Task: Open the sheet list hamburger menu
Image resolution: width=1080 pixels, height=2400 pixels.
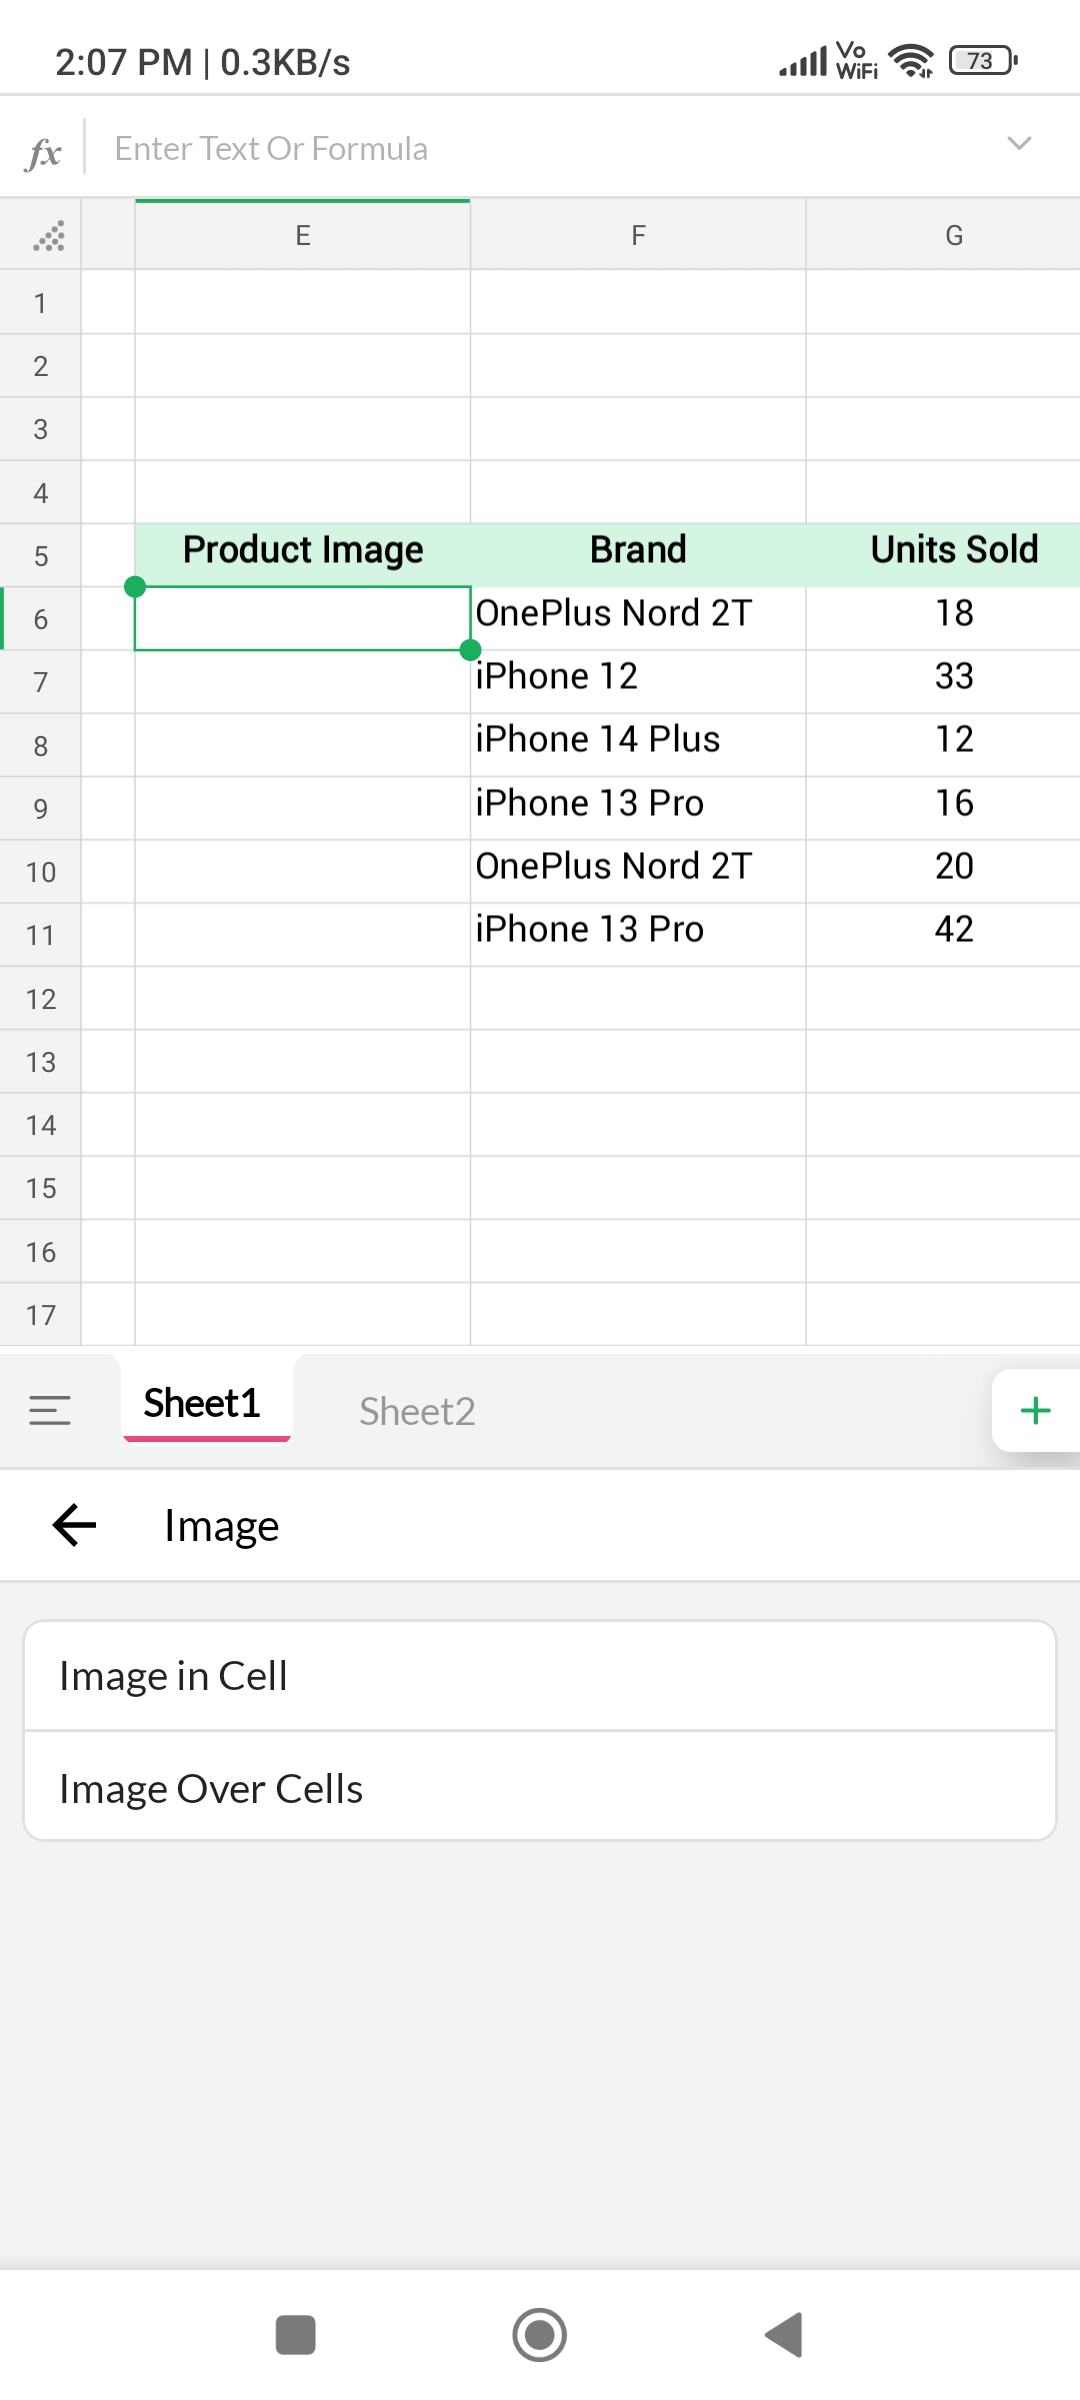Action: [50, 1410]
